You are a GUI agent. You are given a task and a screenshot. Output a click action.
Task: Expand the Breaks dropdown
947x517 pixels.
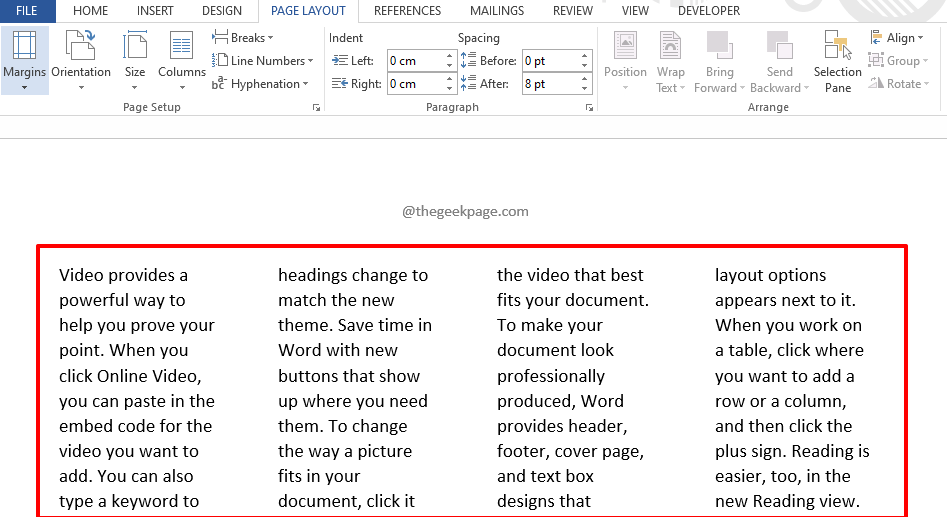click(x=243, y=38)
